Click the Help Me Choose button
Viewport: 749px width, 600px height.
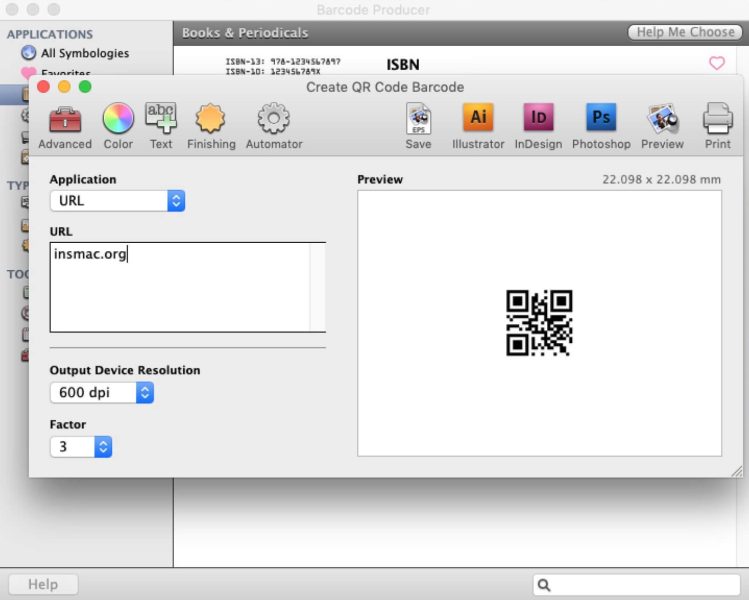point(685,32)
